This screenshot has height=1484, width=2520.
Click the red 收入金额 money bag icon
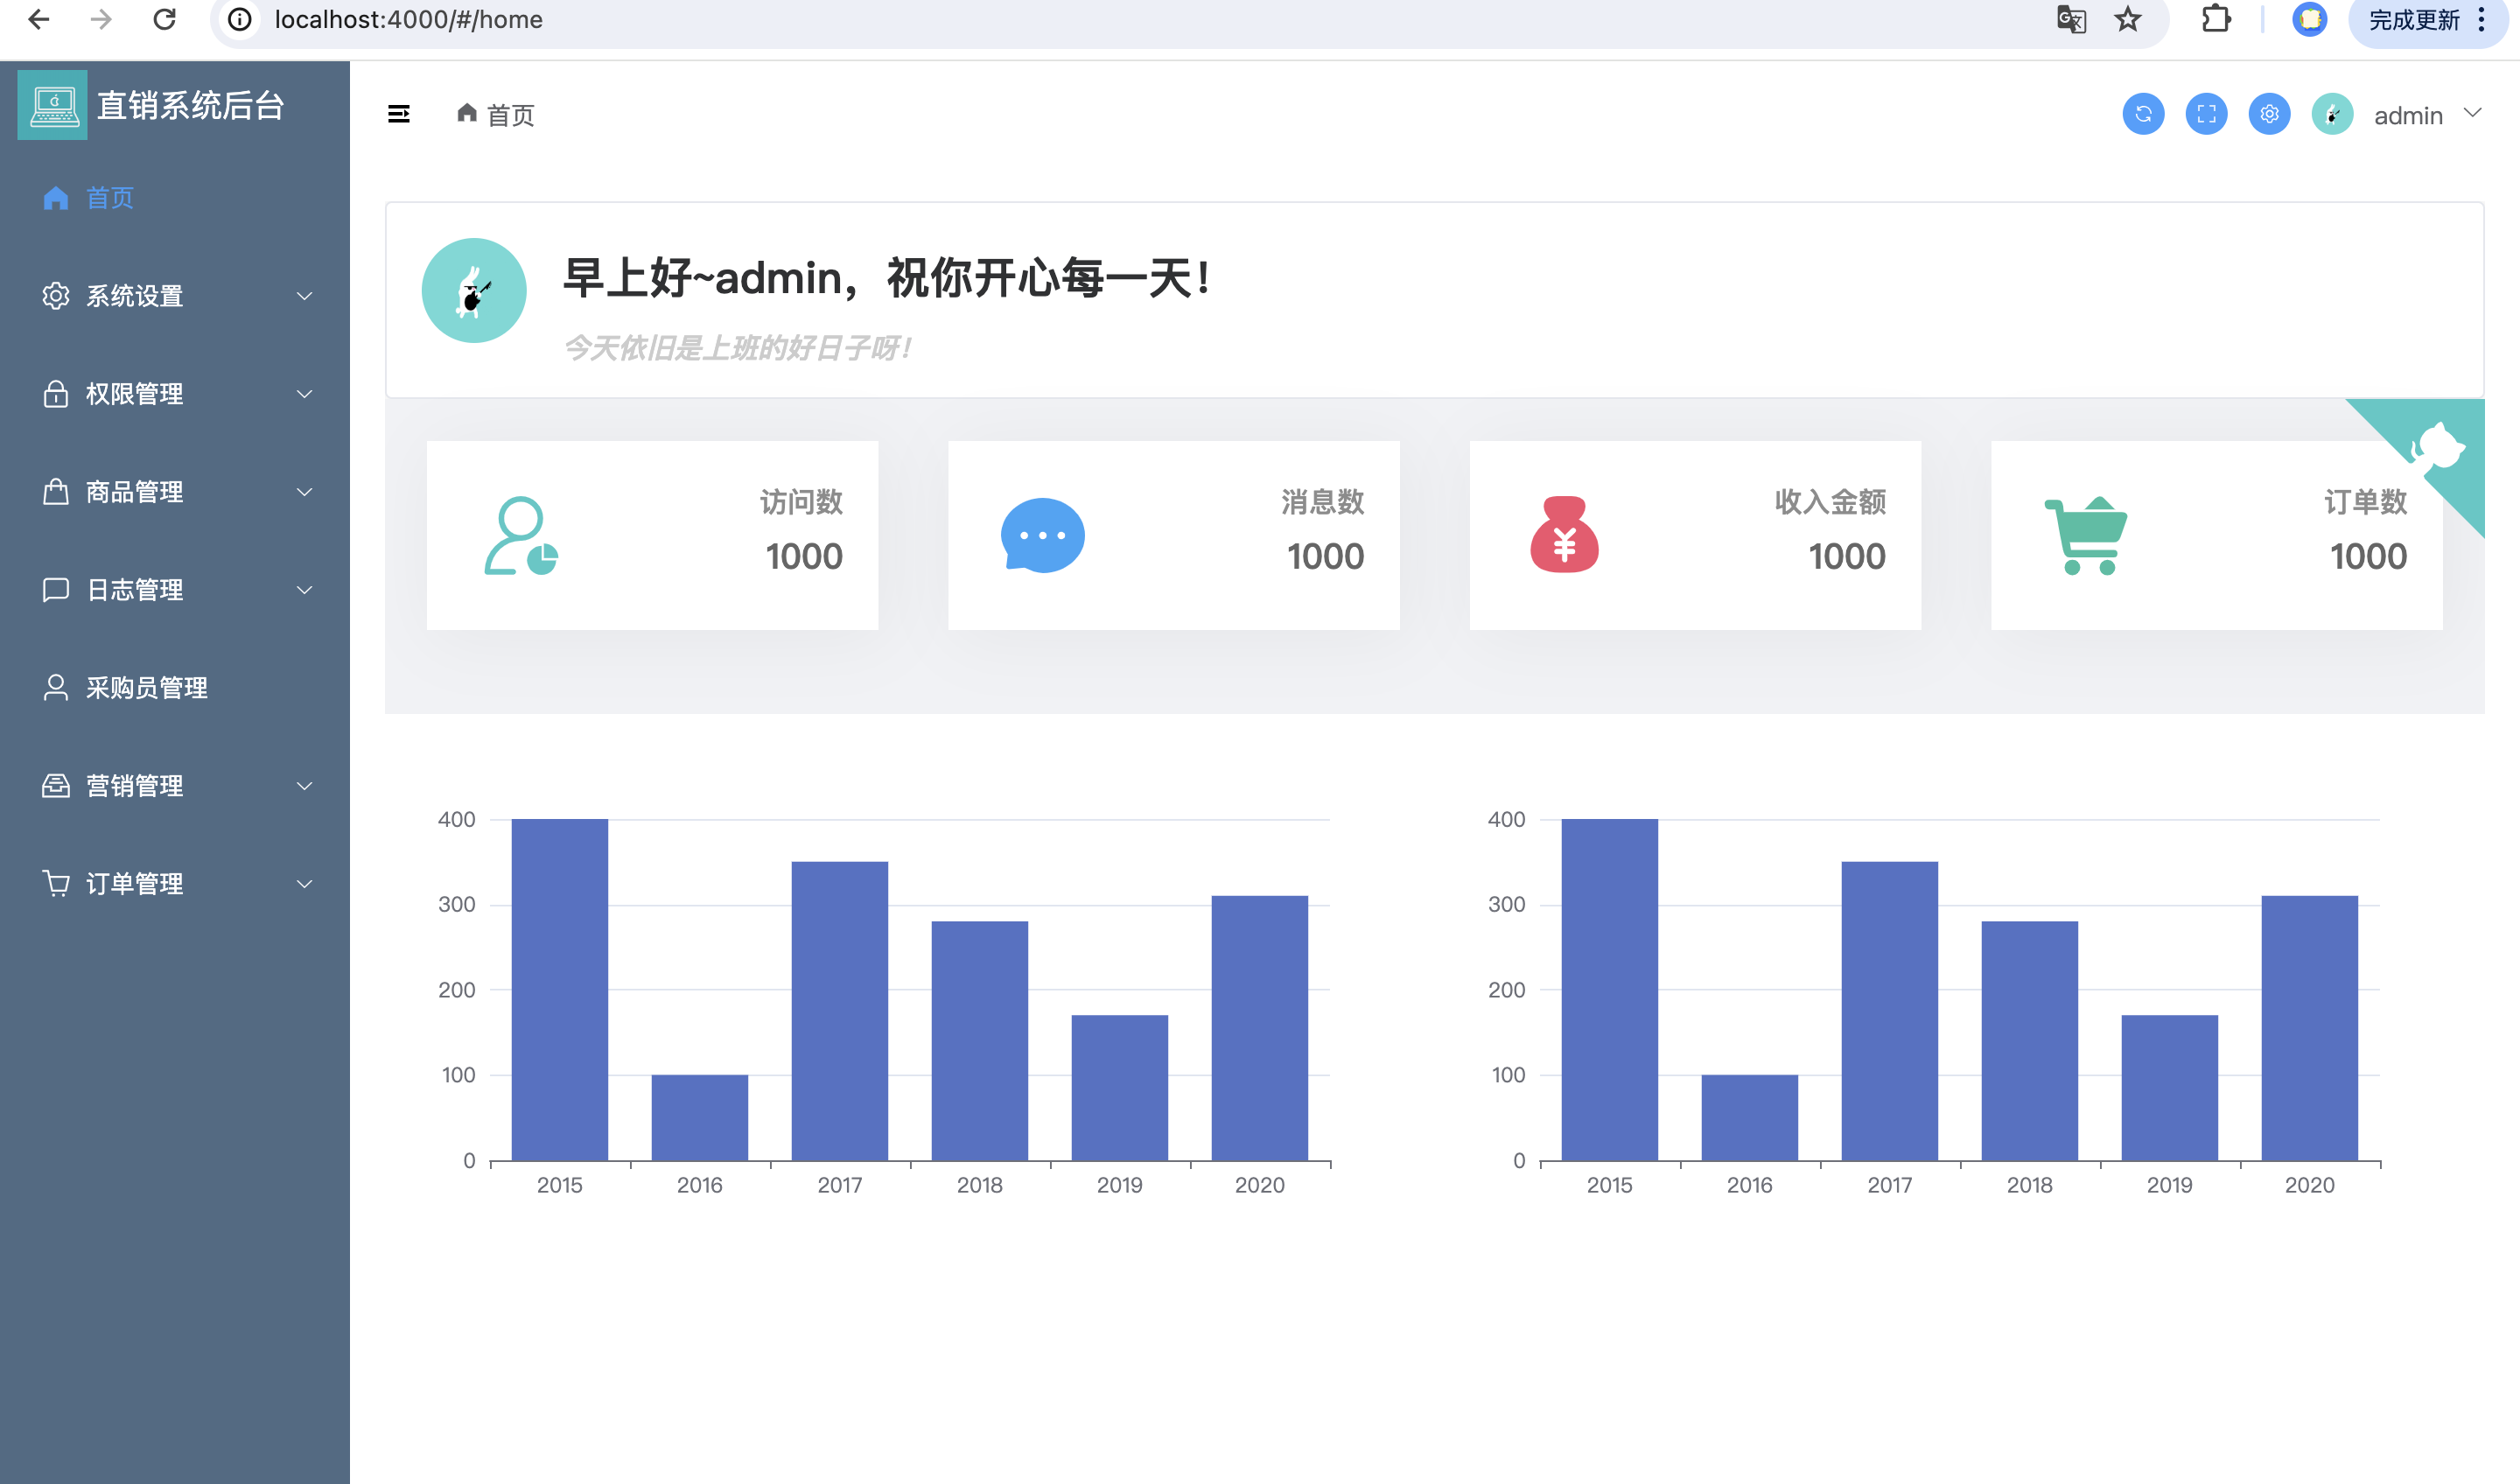[1564, 536]
